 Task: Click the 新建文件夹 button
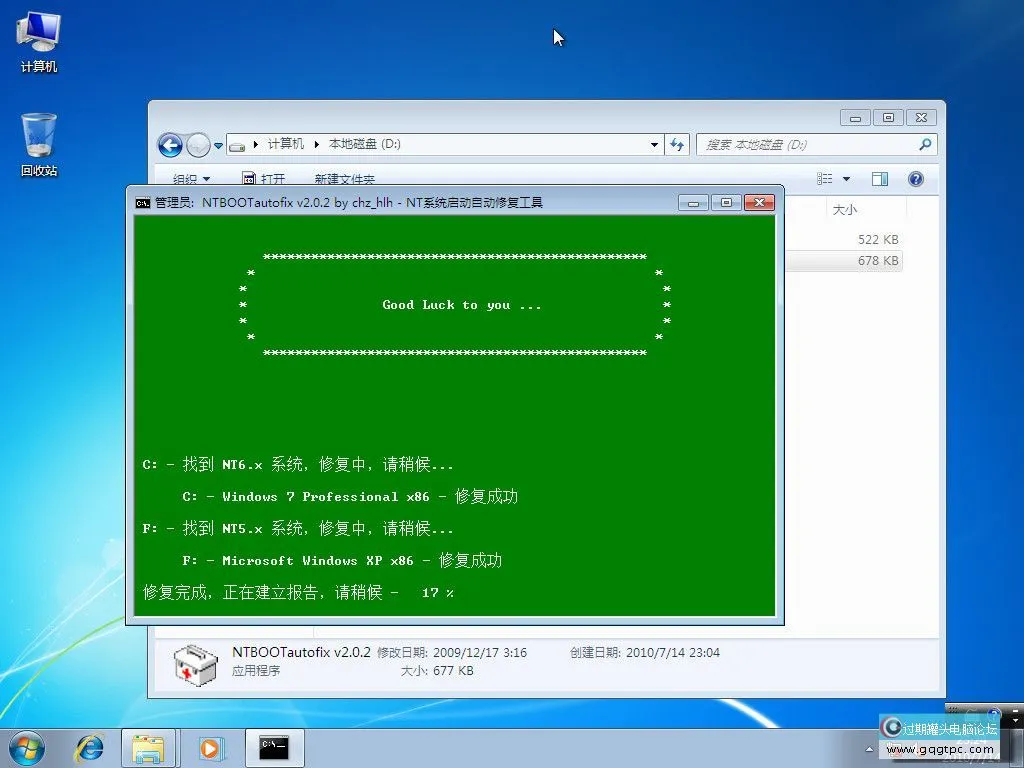coord(344,178)
